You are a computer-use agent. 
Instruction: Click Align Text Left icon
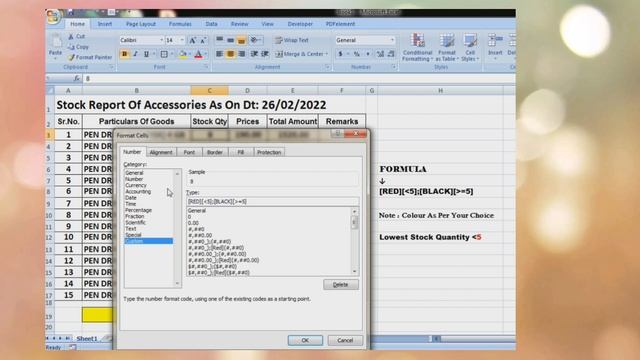[220, 54]
